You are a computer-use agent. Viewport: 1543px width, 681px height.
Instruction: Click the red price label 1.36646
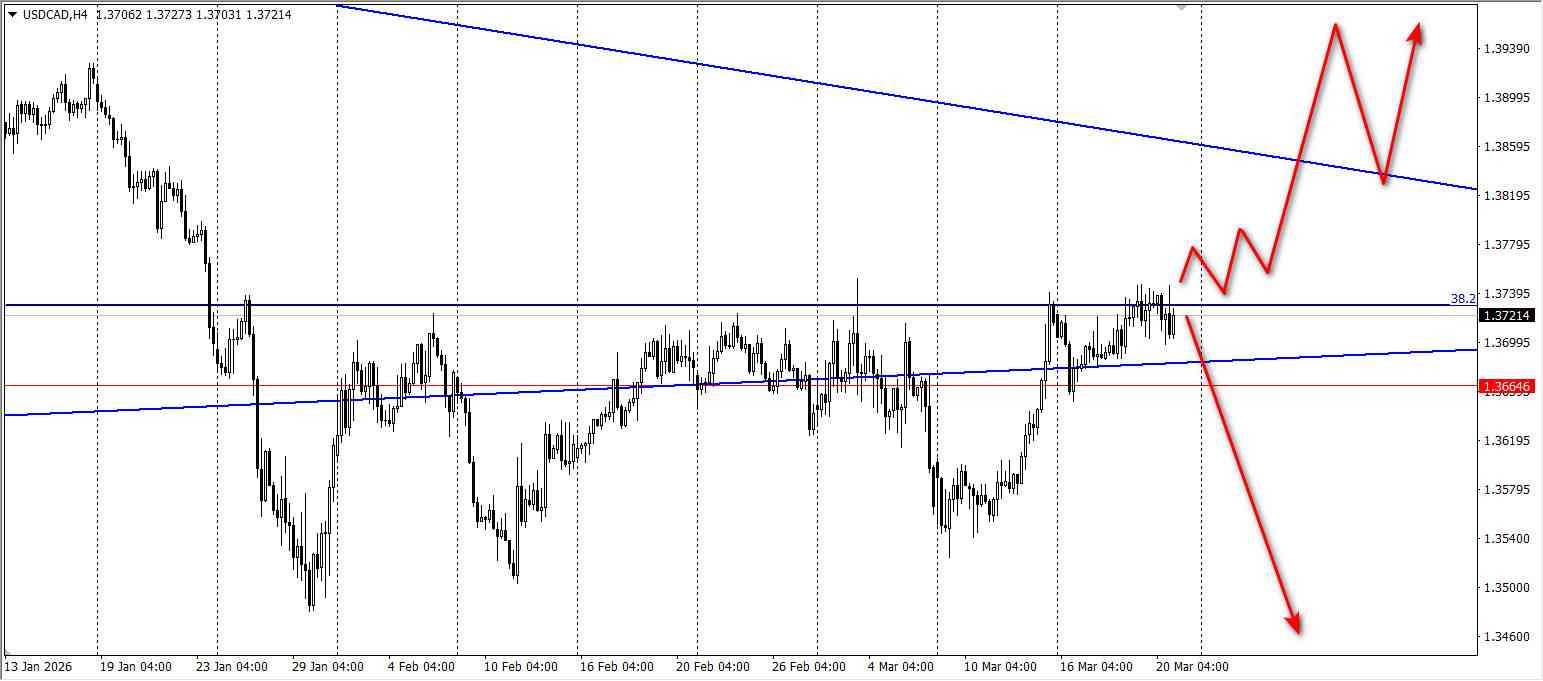(1508, 386)
